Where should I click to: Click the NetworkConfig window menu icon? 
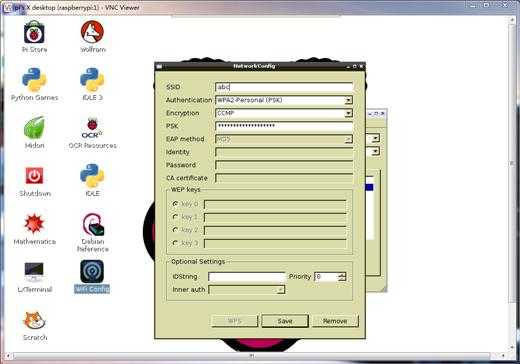point(159,66)
